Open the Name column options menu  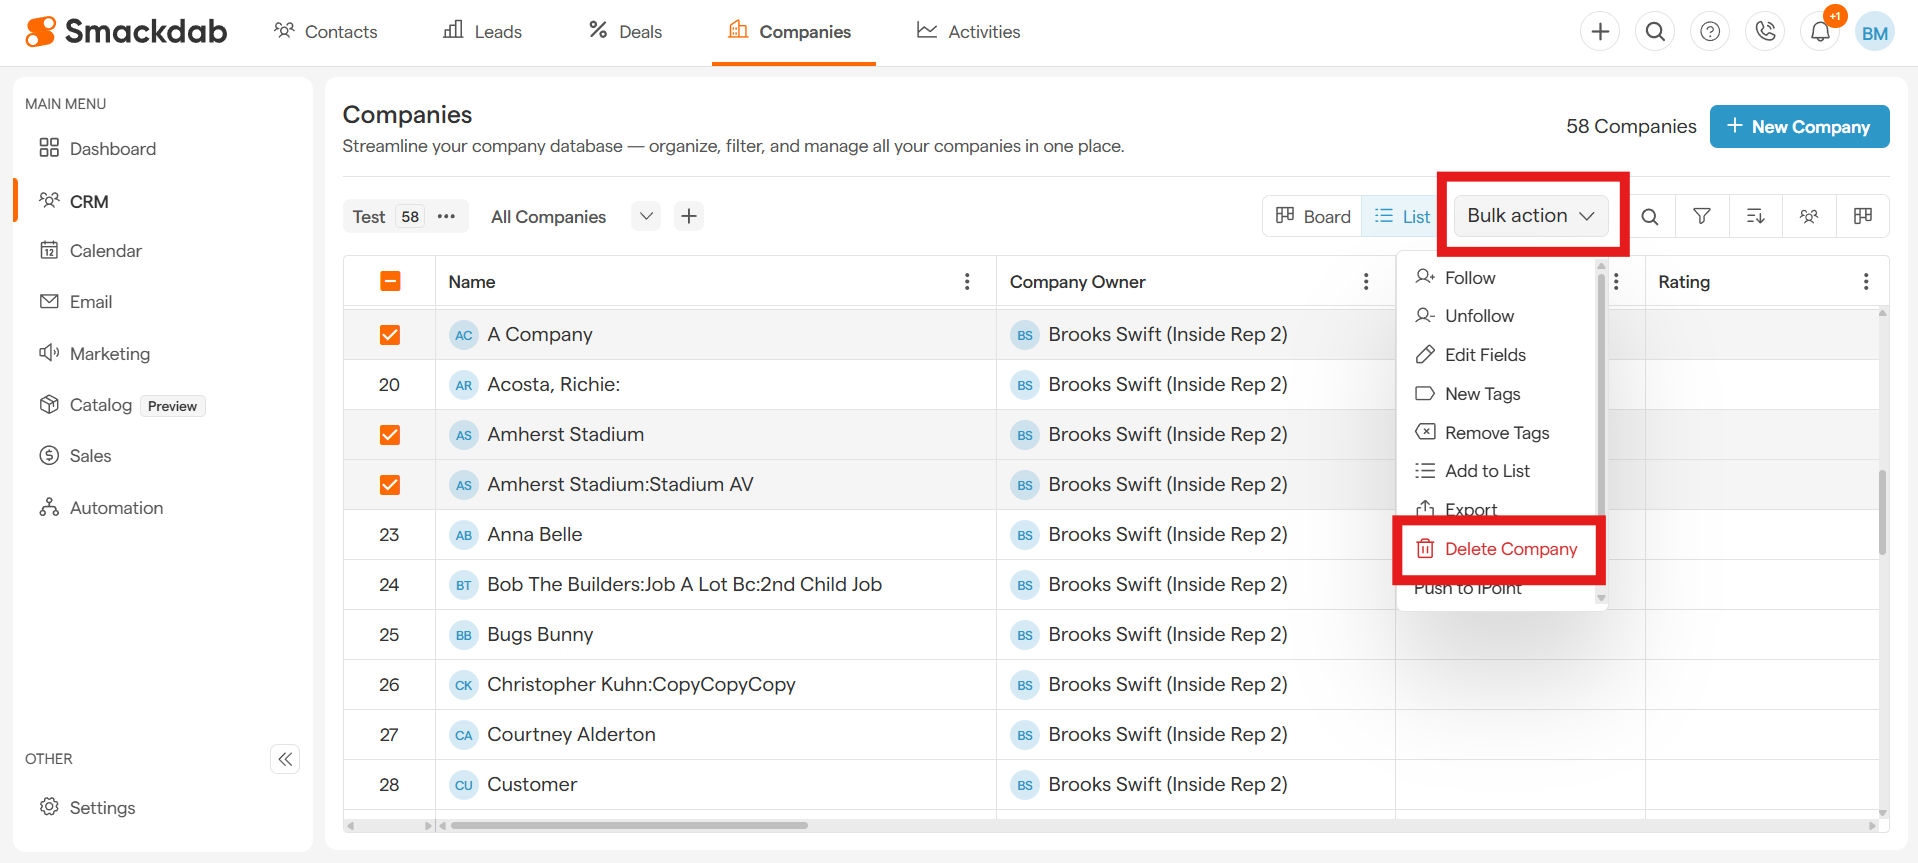tap(966, 282)
